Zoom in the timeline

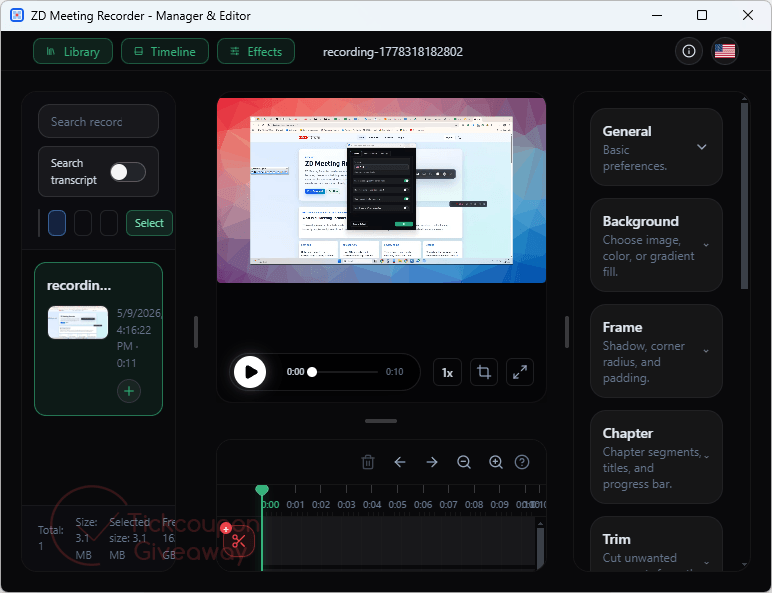[x=495, y=462]
